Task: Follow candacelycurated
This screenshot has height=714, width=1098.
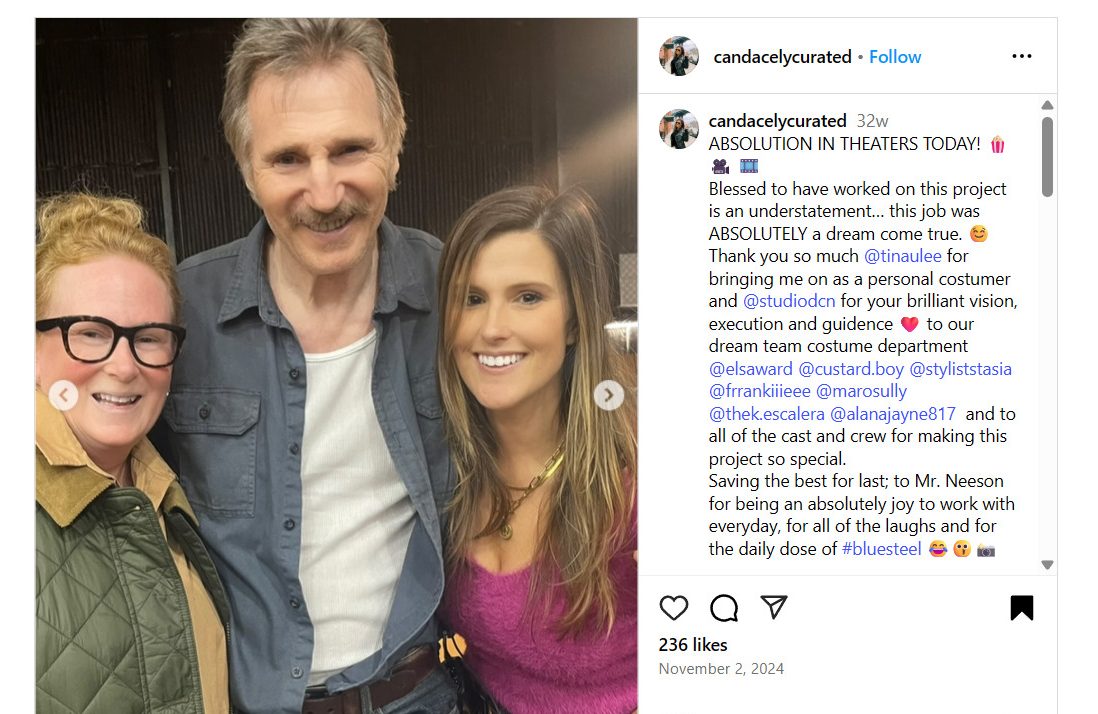Action: click(x=895, y=57)
